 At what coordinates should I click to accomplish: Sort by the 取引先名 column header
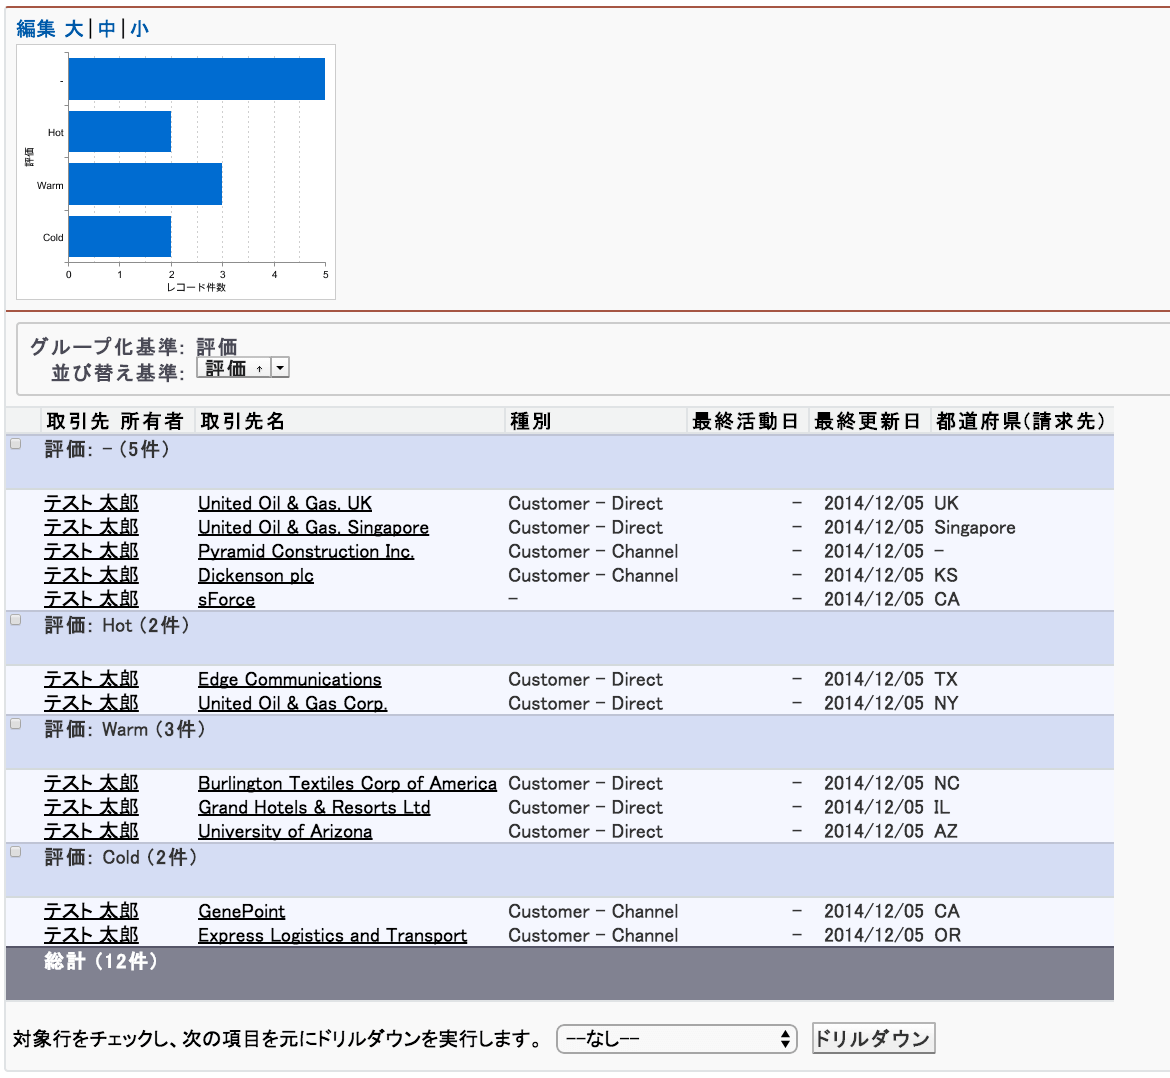pyautogui.click(x=243, y=421)
